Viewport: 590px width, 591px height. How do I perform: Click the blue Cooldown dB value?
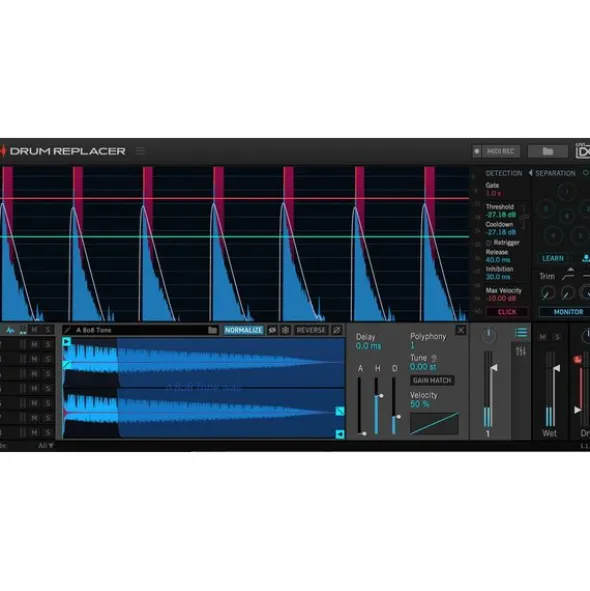(x=501, y=232)
